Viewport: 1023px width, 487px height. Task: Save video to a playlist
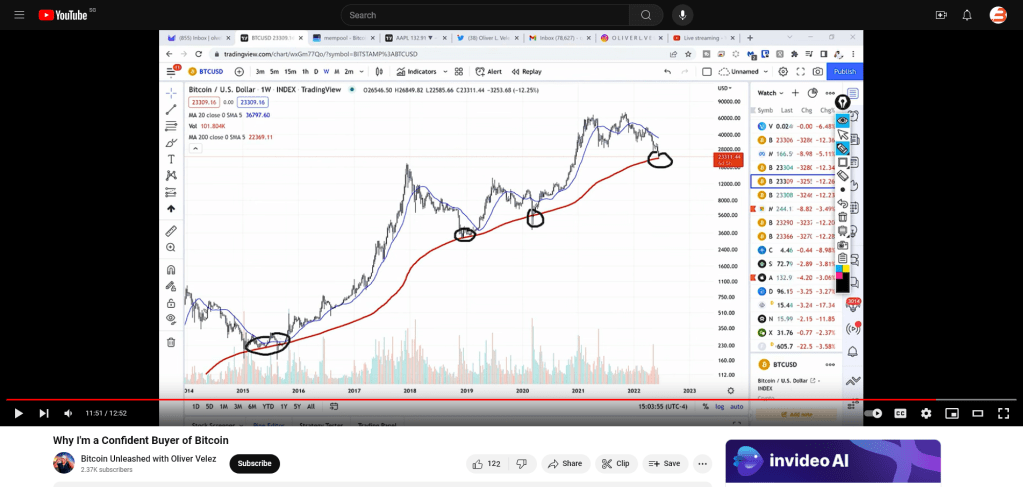click(x=665, y=464)
